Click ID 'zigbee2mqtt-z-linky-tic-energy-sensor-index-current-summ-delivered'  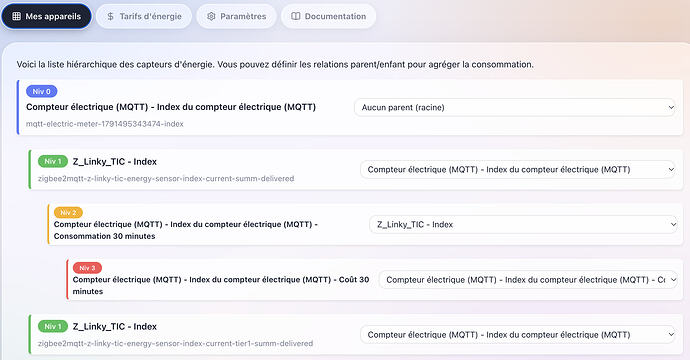click(166, 179)
